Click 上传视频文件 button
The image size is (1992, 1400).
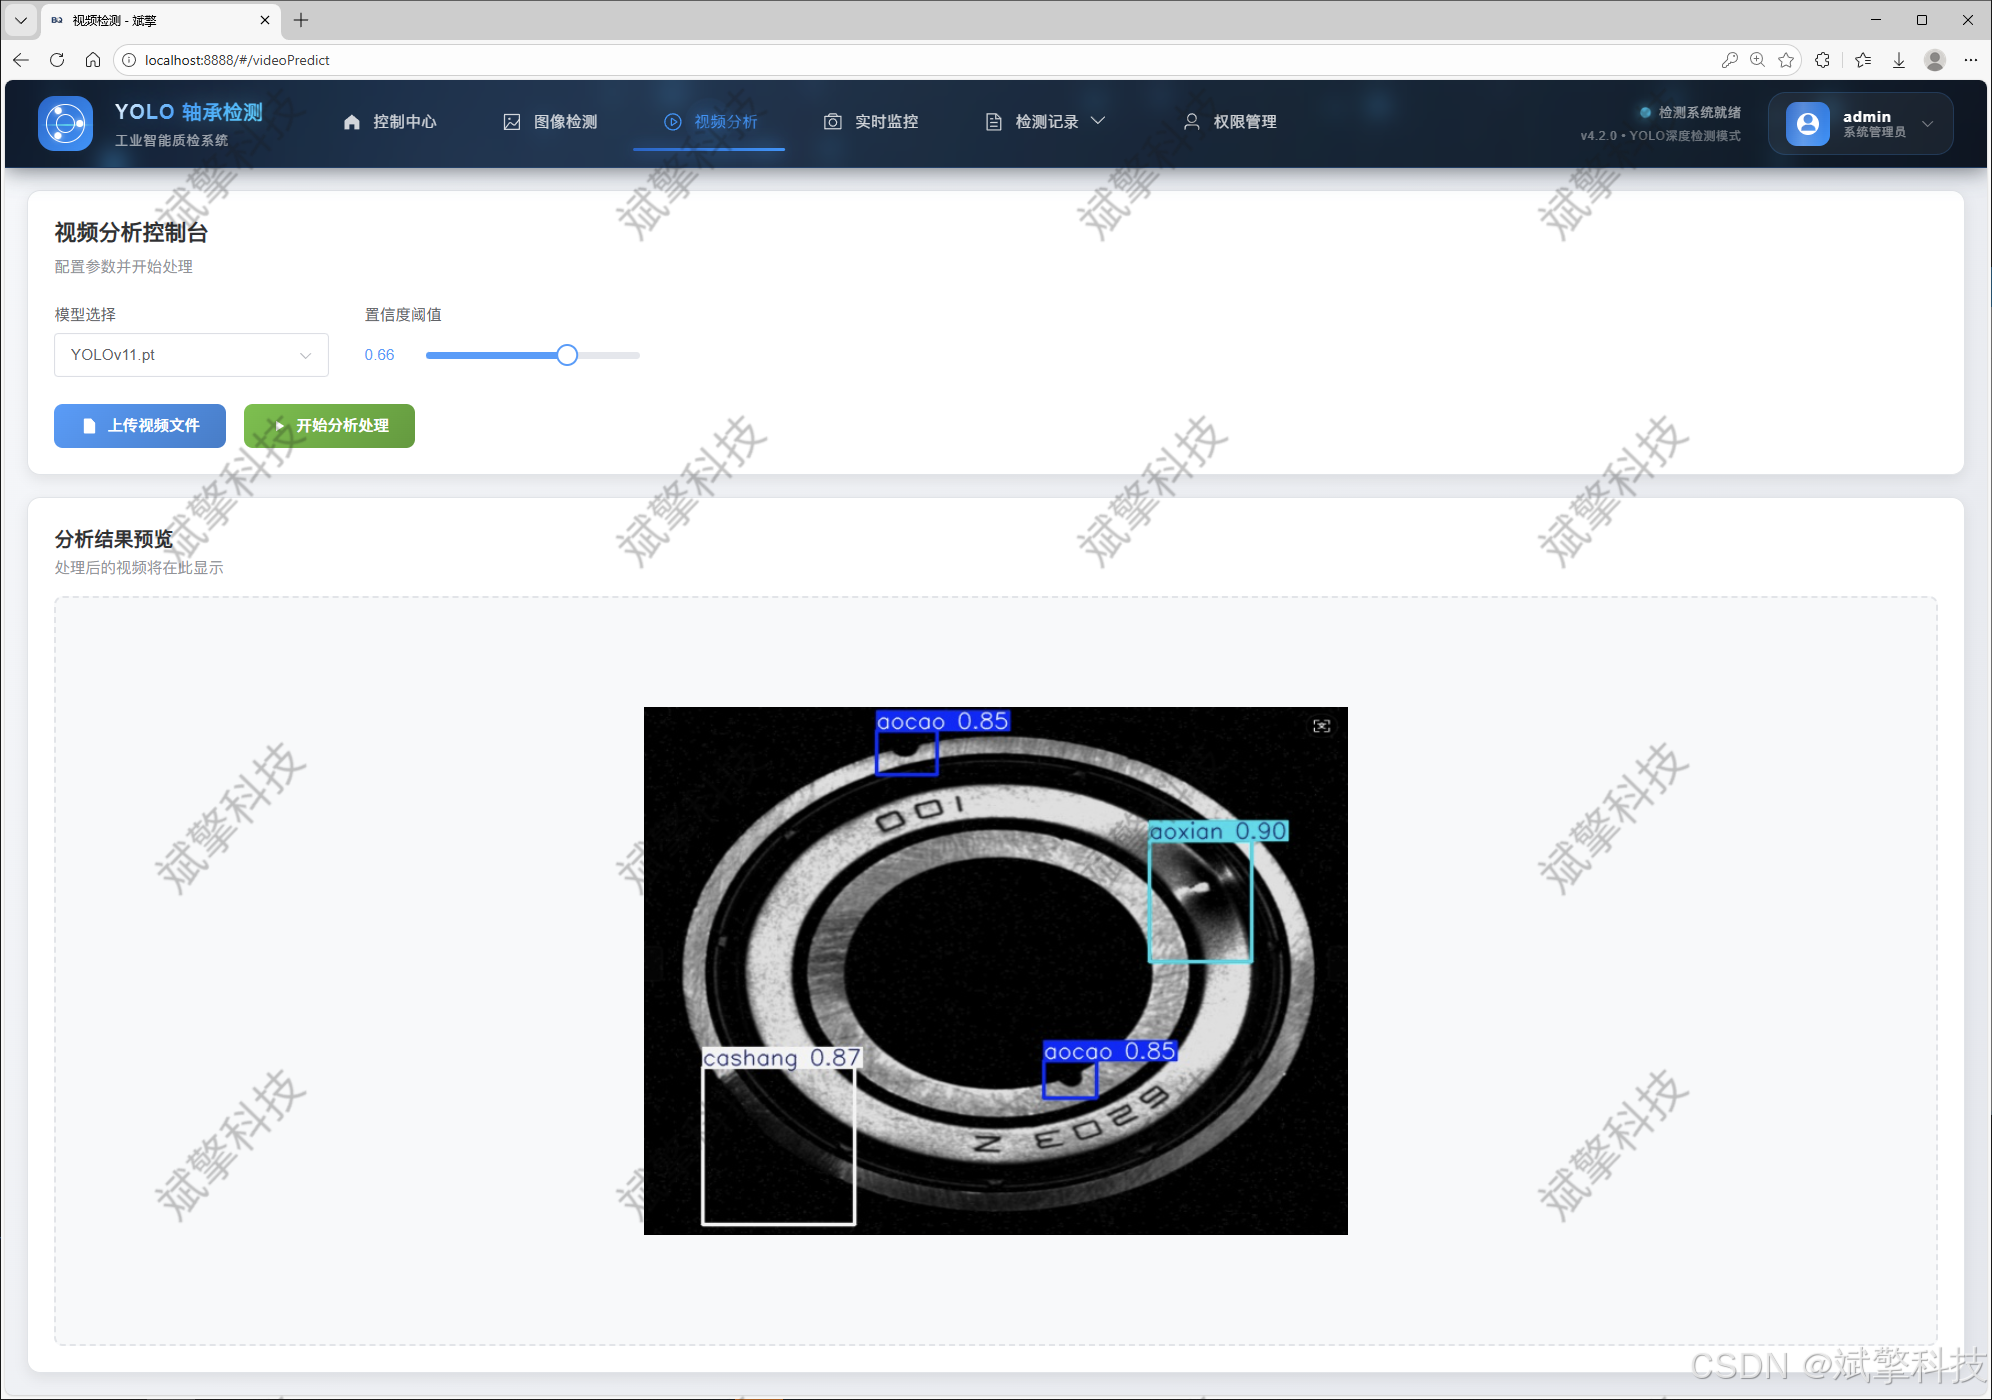140,426
